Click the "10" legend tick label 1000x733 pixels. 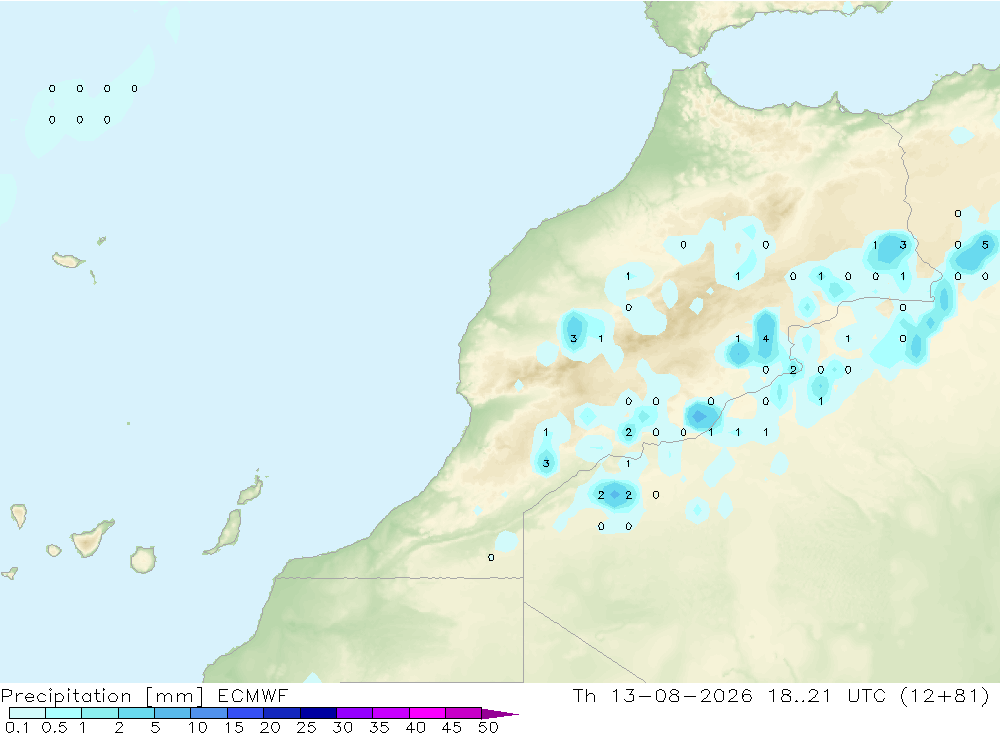pyautogui.click(x=198, y=727)
